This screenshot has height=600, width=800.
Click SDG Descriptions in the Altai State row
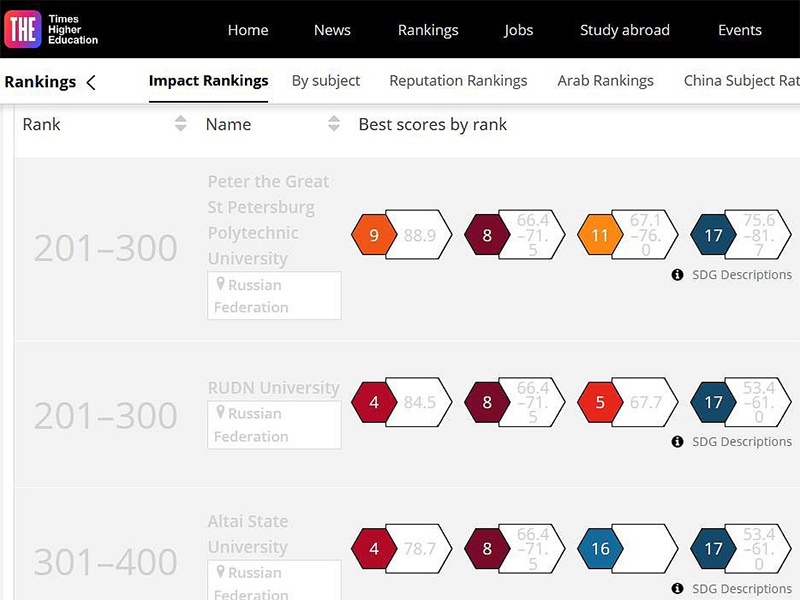click(741, 589)
